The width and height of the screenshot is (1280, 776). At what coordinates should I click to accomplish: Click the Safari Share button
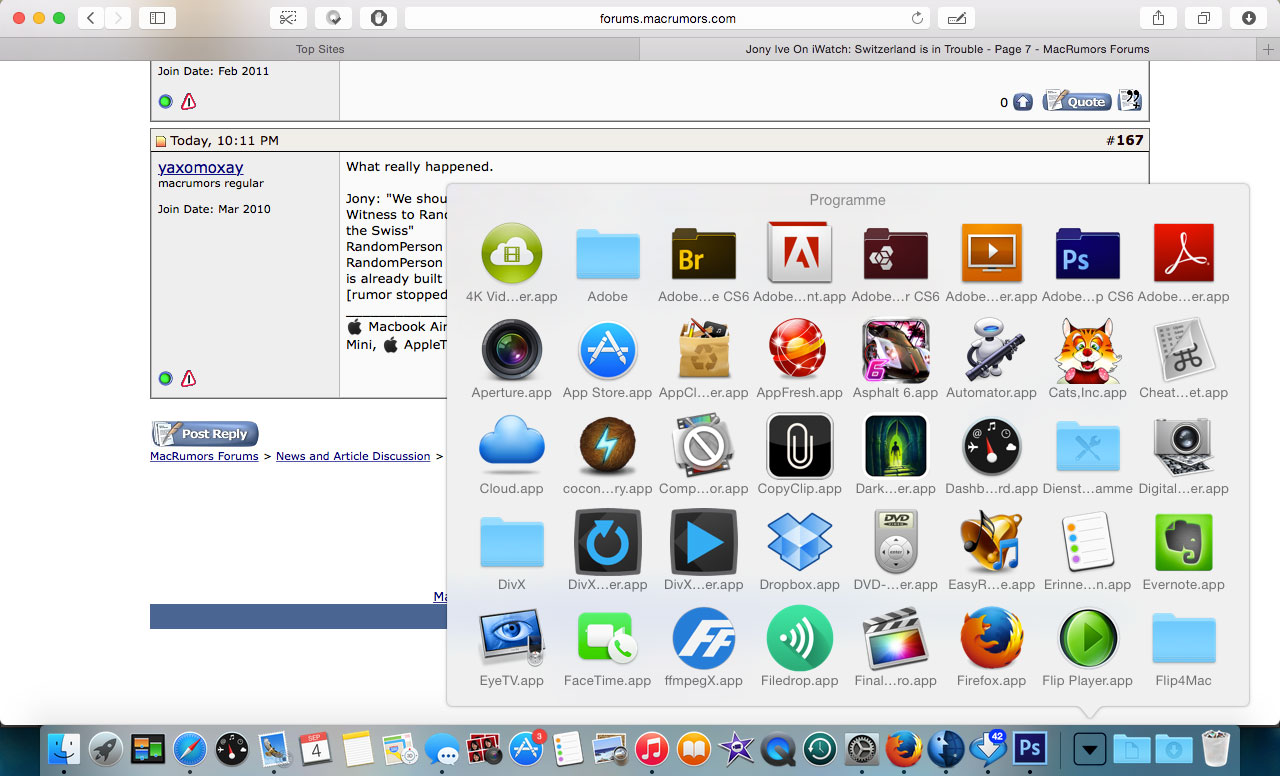point(1158,18)
